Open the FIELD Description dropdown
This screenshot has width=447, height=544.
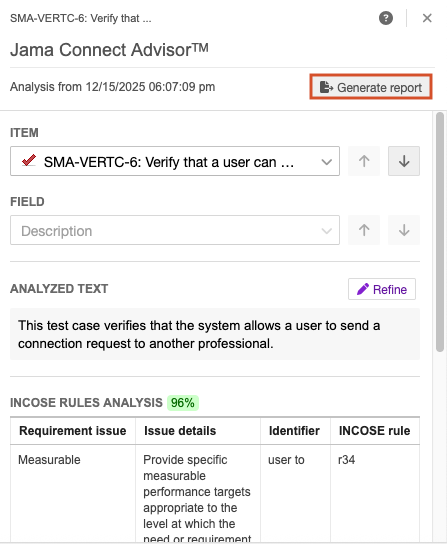(175, 230)
